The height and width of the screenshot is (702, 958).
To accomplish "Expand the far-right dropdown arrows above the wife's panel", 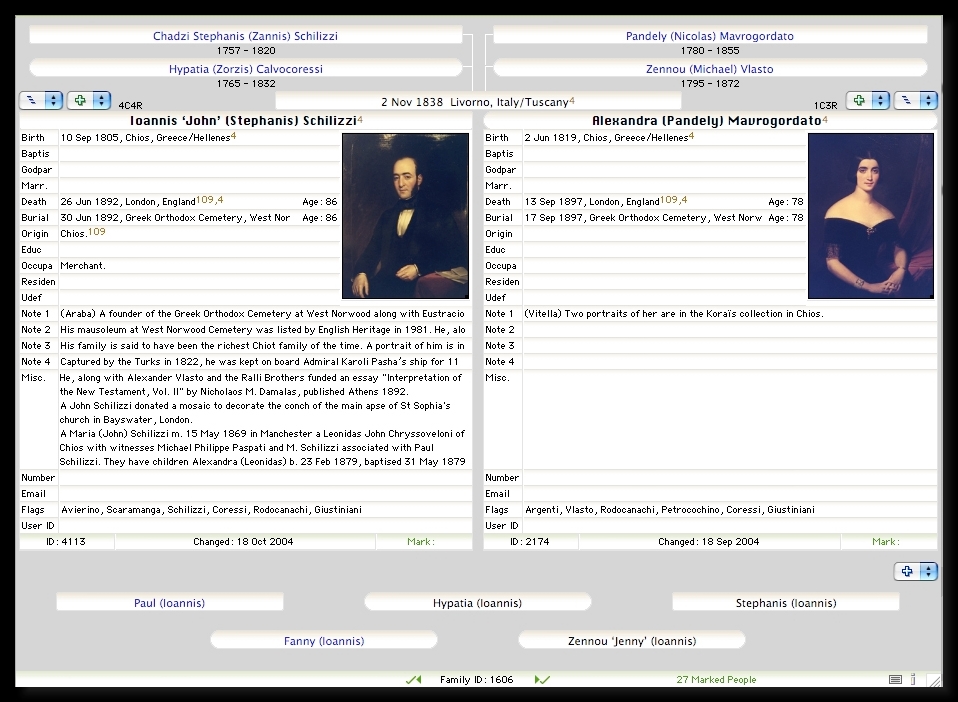I will click(x=929, y=101).
